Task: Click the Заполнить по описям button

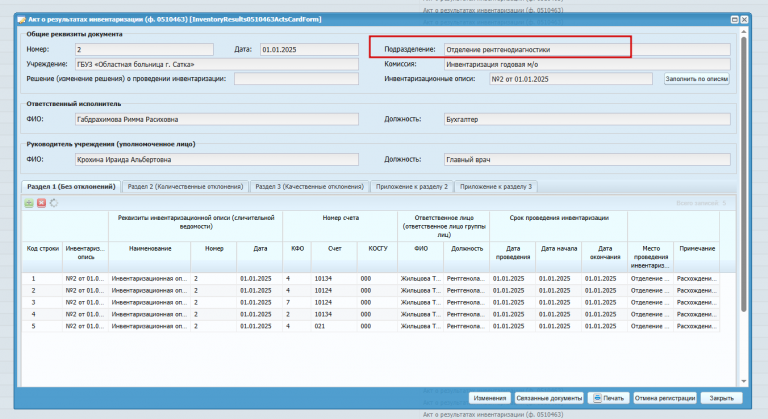Action: click(x=696, y=79)
